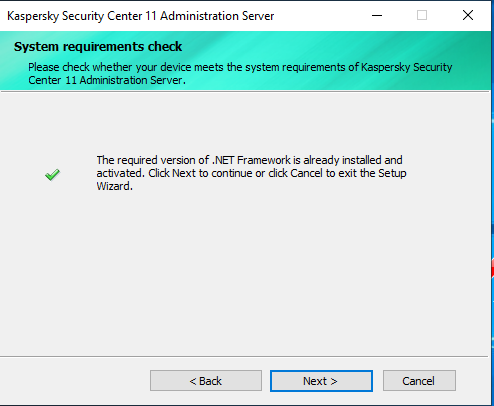Click the horizontal separator above the buttons
This screenshot has width=494, height=406.
click(244, 356)
